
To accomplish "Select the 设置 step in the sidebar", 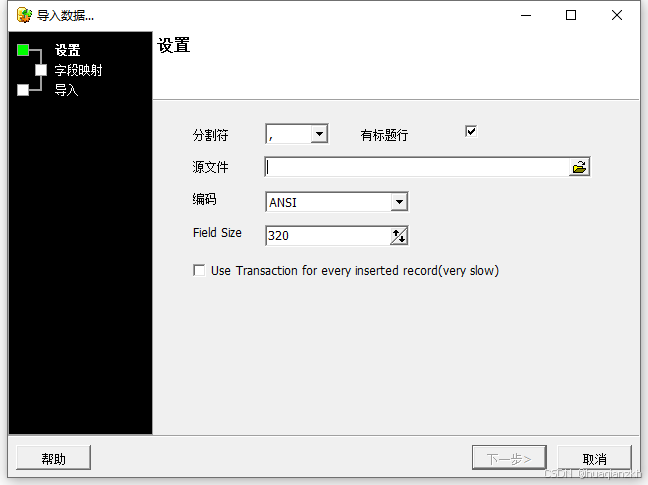I will coord(67,50).
